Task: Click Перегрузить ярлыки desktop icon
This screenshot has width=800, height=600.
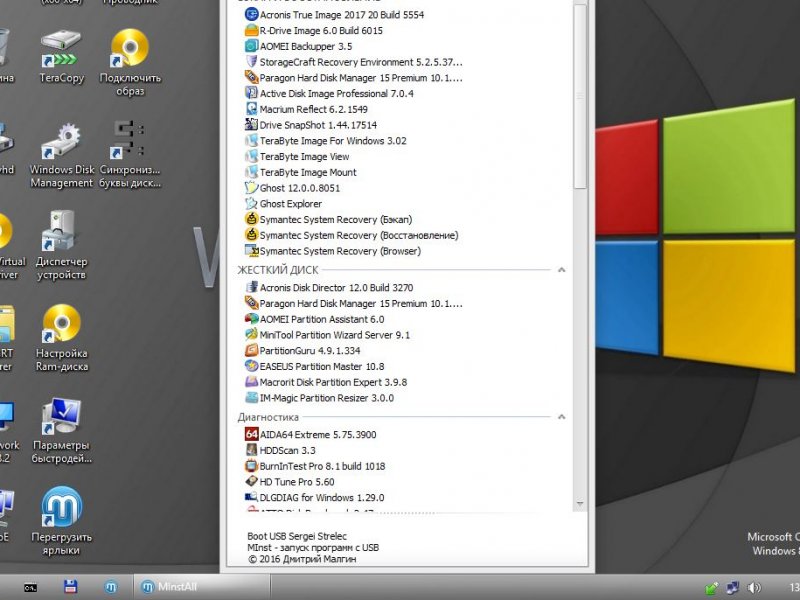Action: [61, 521]
